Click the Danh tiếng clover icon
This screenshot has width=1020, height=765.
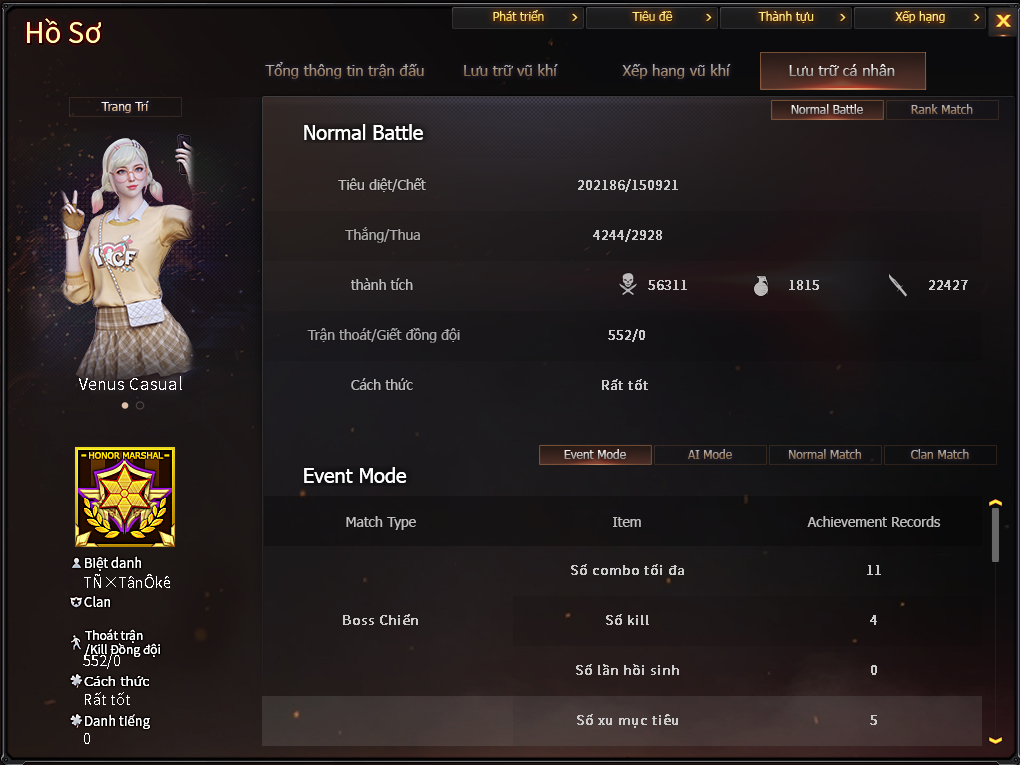point(76,720)
